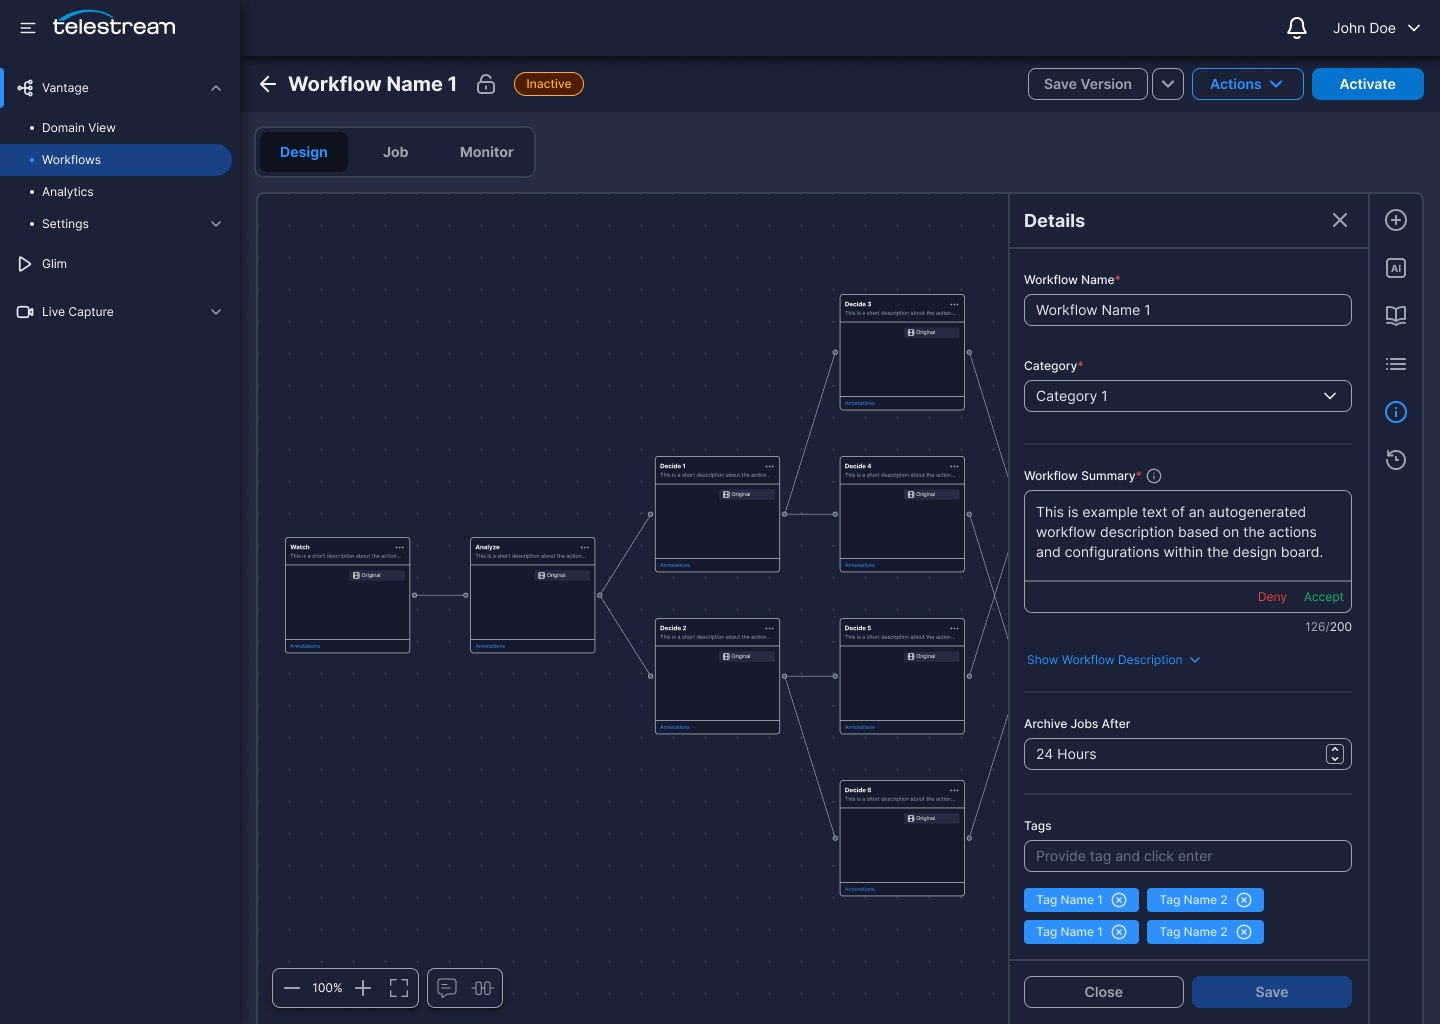Close the Details panel
The width and height of the screenshot is (1440, 1024).
tap(1340, 220)
